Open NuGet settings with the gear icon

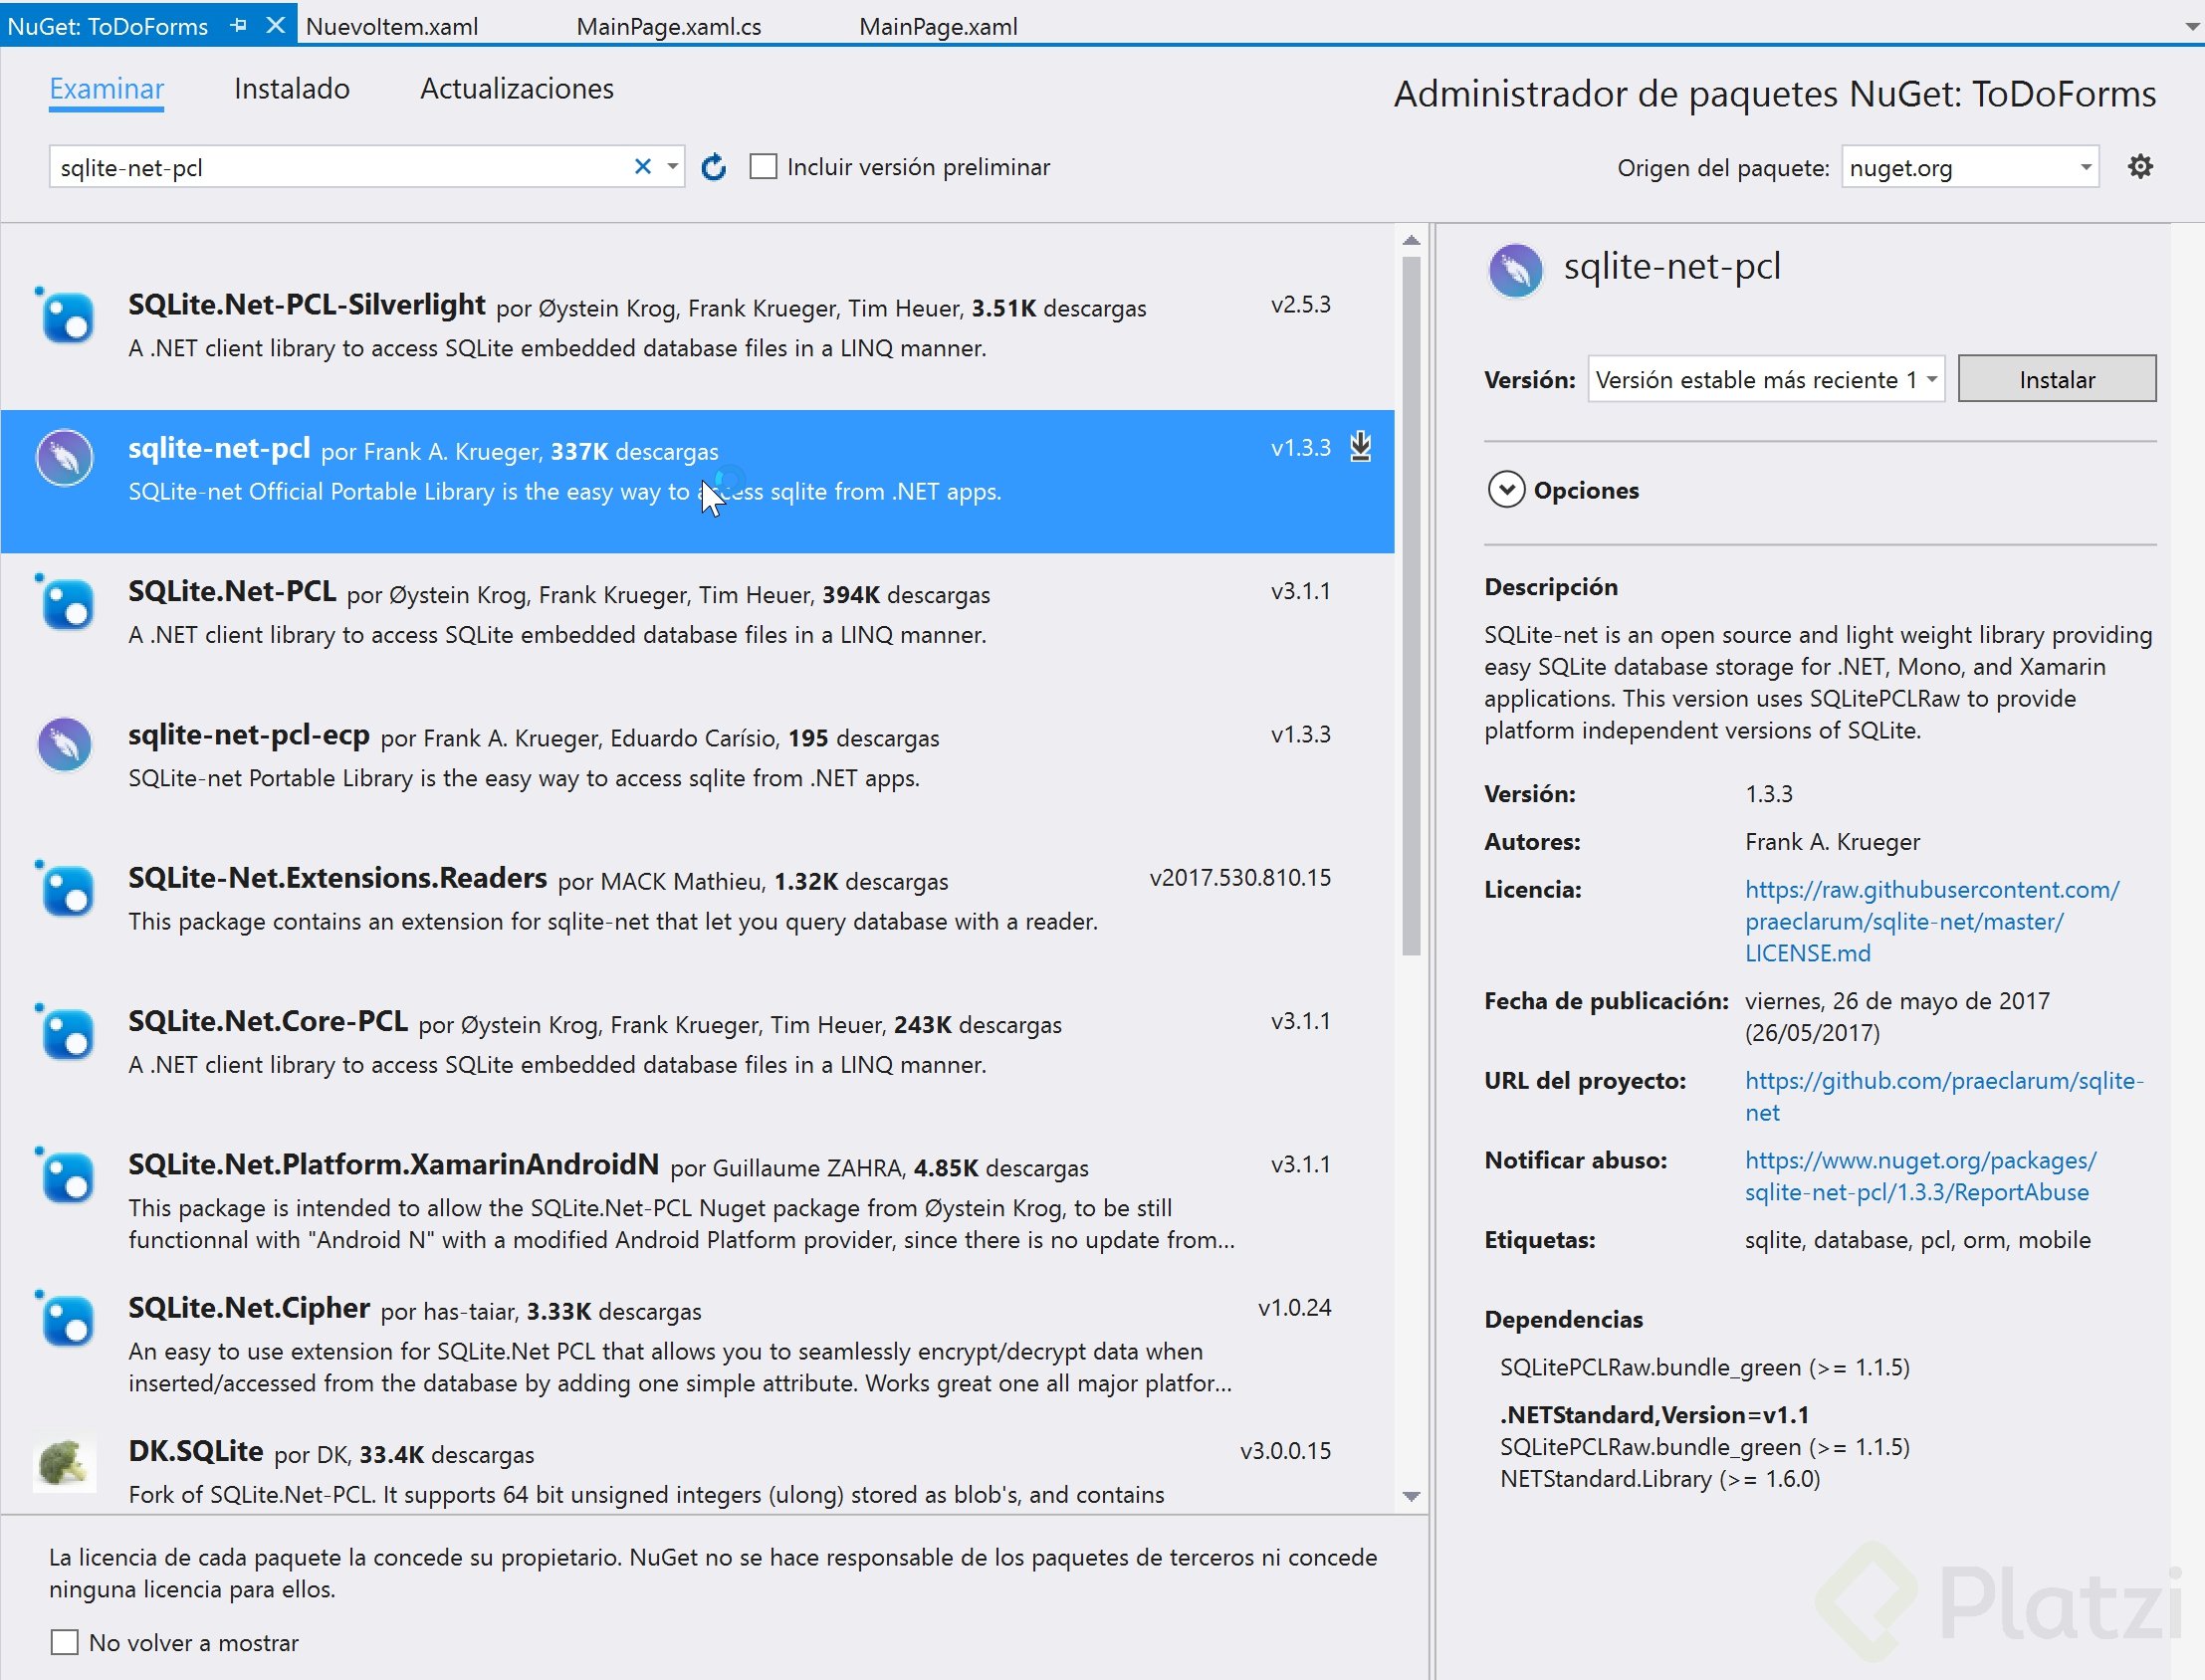click(x=2140, y=166)
